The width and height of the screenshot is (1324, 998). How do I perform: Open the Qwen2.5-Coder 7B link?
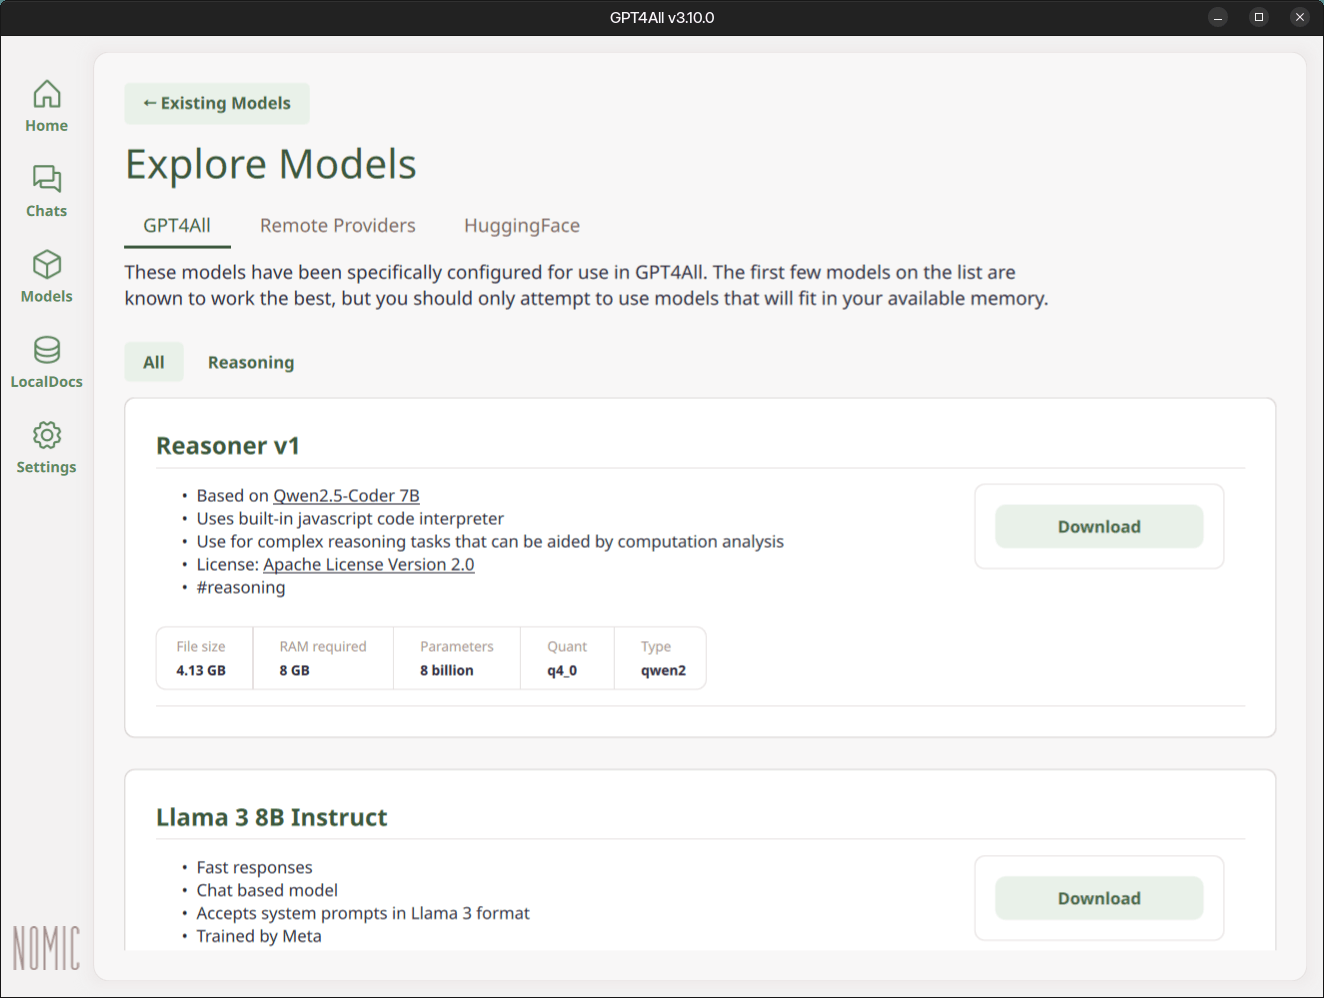point(346,496)
